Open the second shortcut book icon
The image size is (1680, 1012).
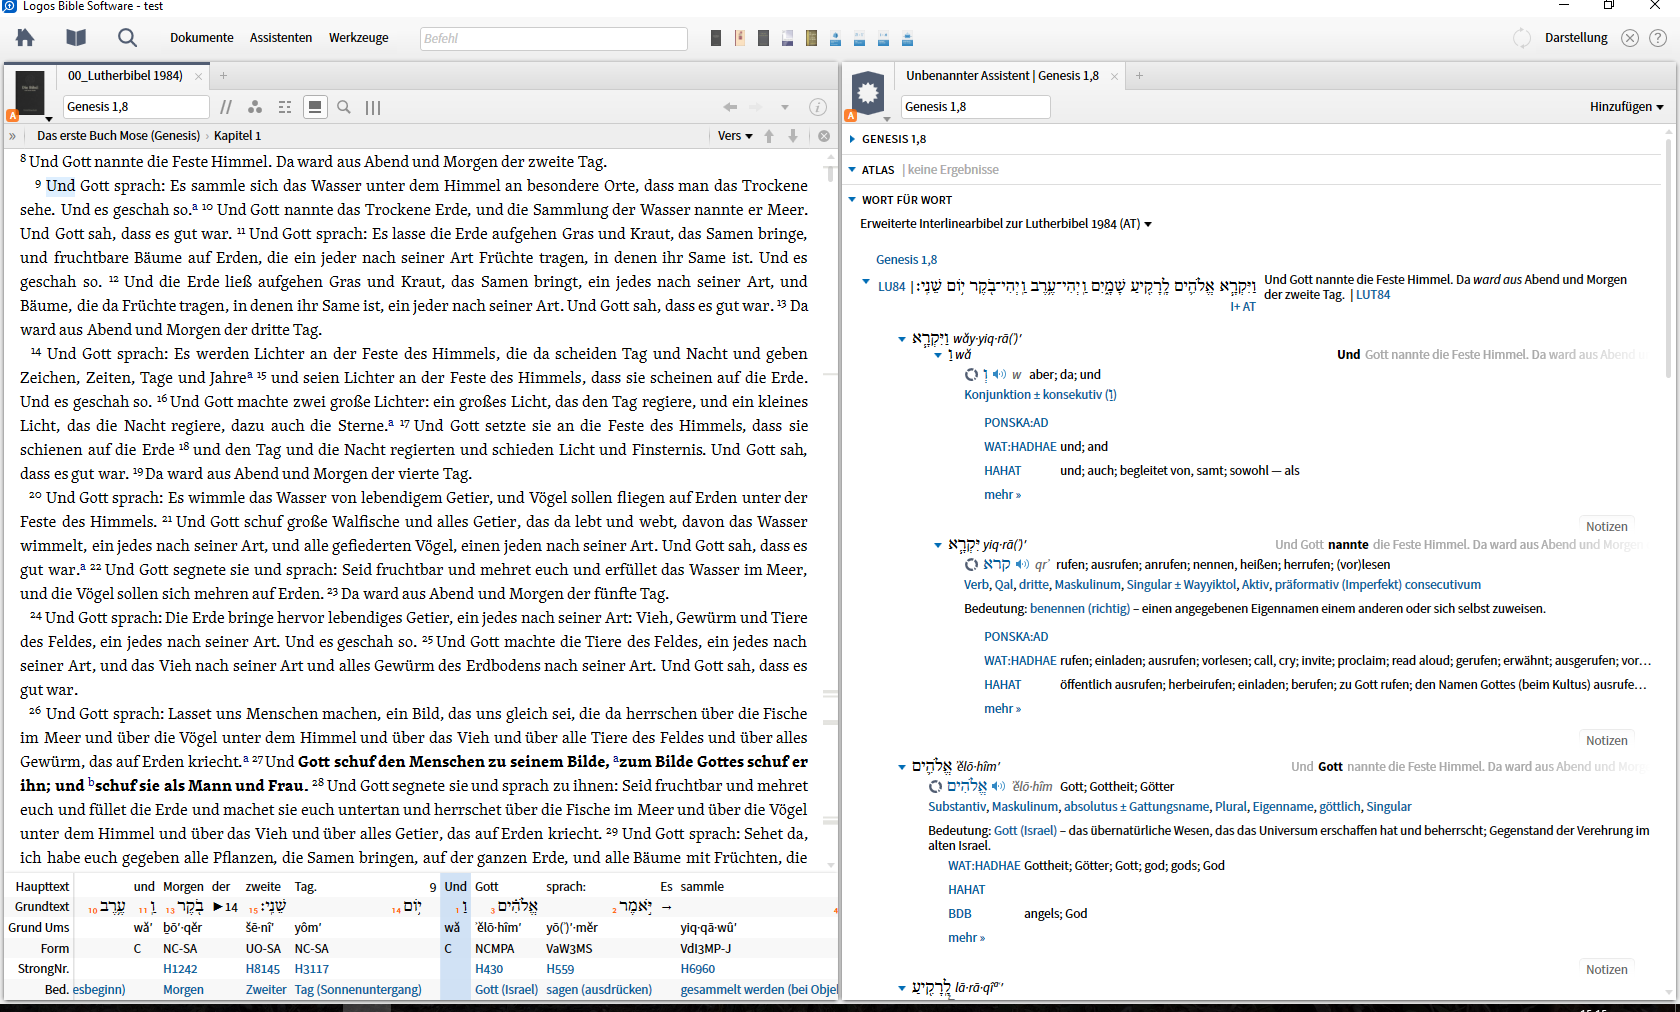(x=740, y=38)
